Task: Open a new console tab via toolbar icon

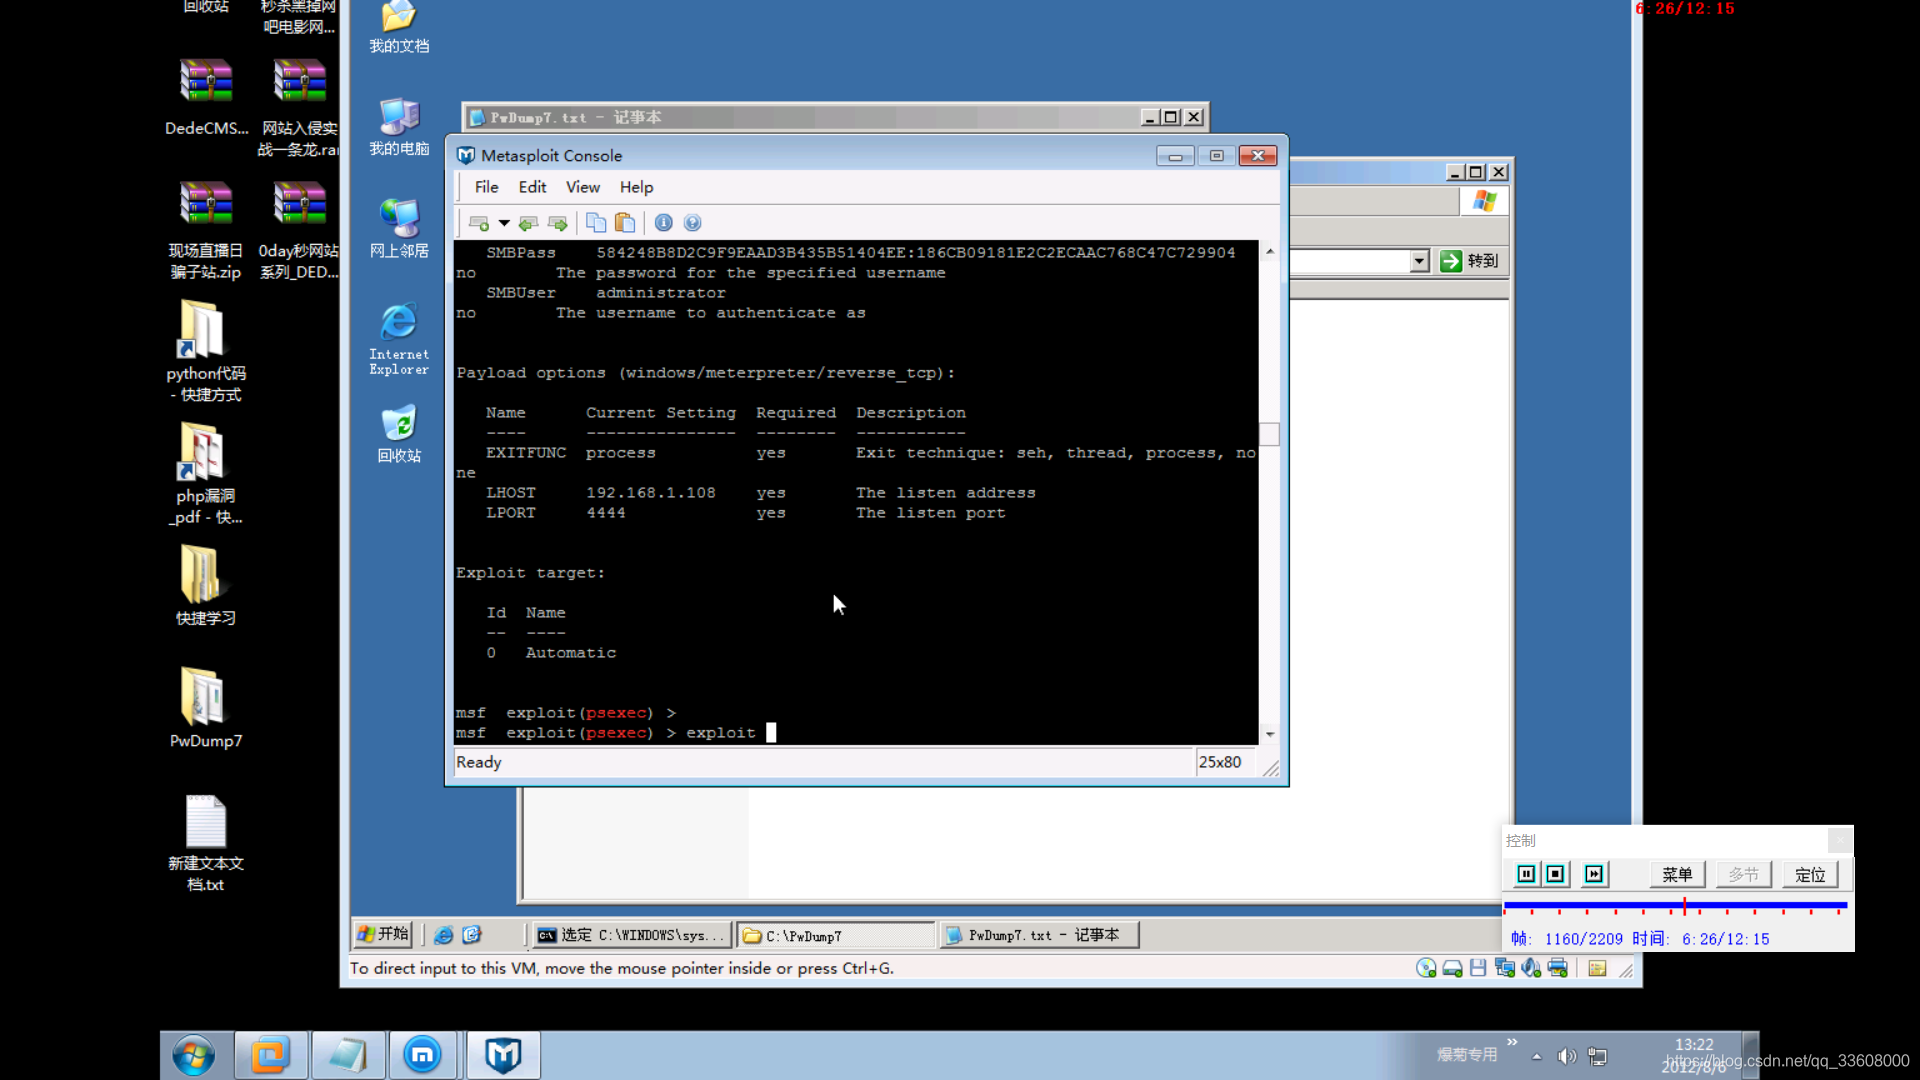Action: point(479,223)
